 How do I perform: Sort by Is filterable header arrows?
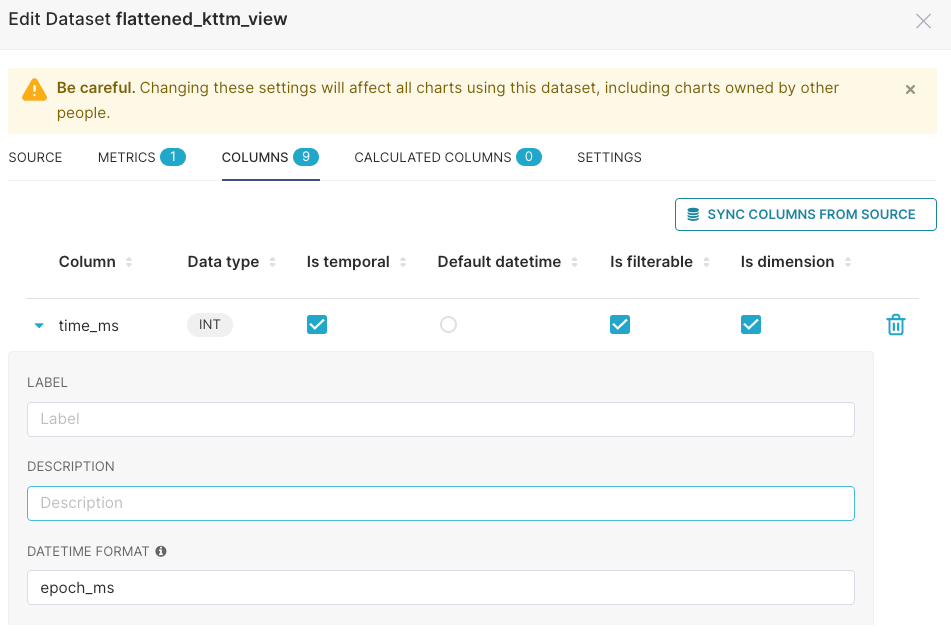[706, 262]
